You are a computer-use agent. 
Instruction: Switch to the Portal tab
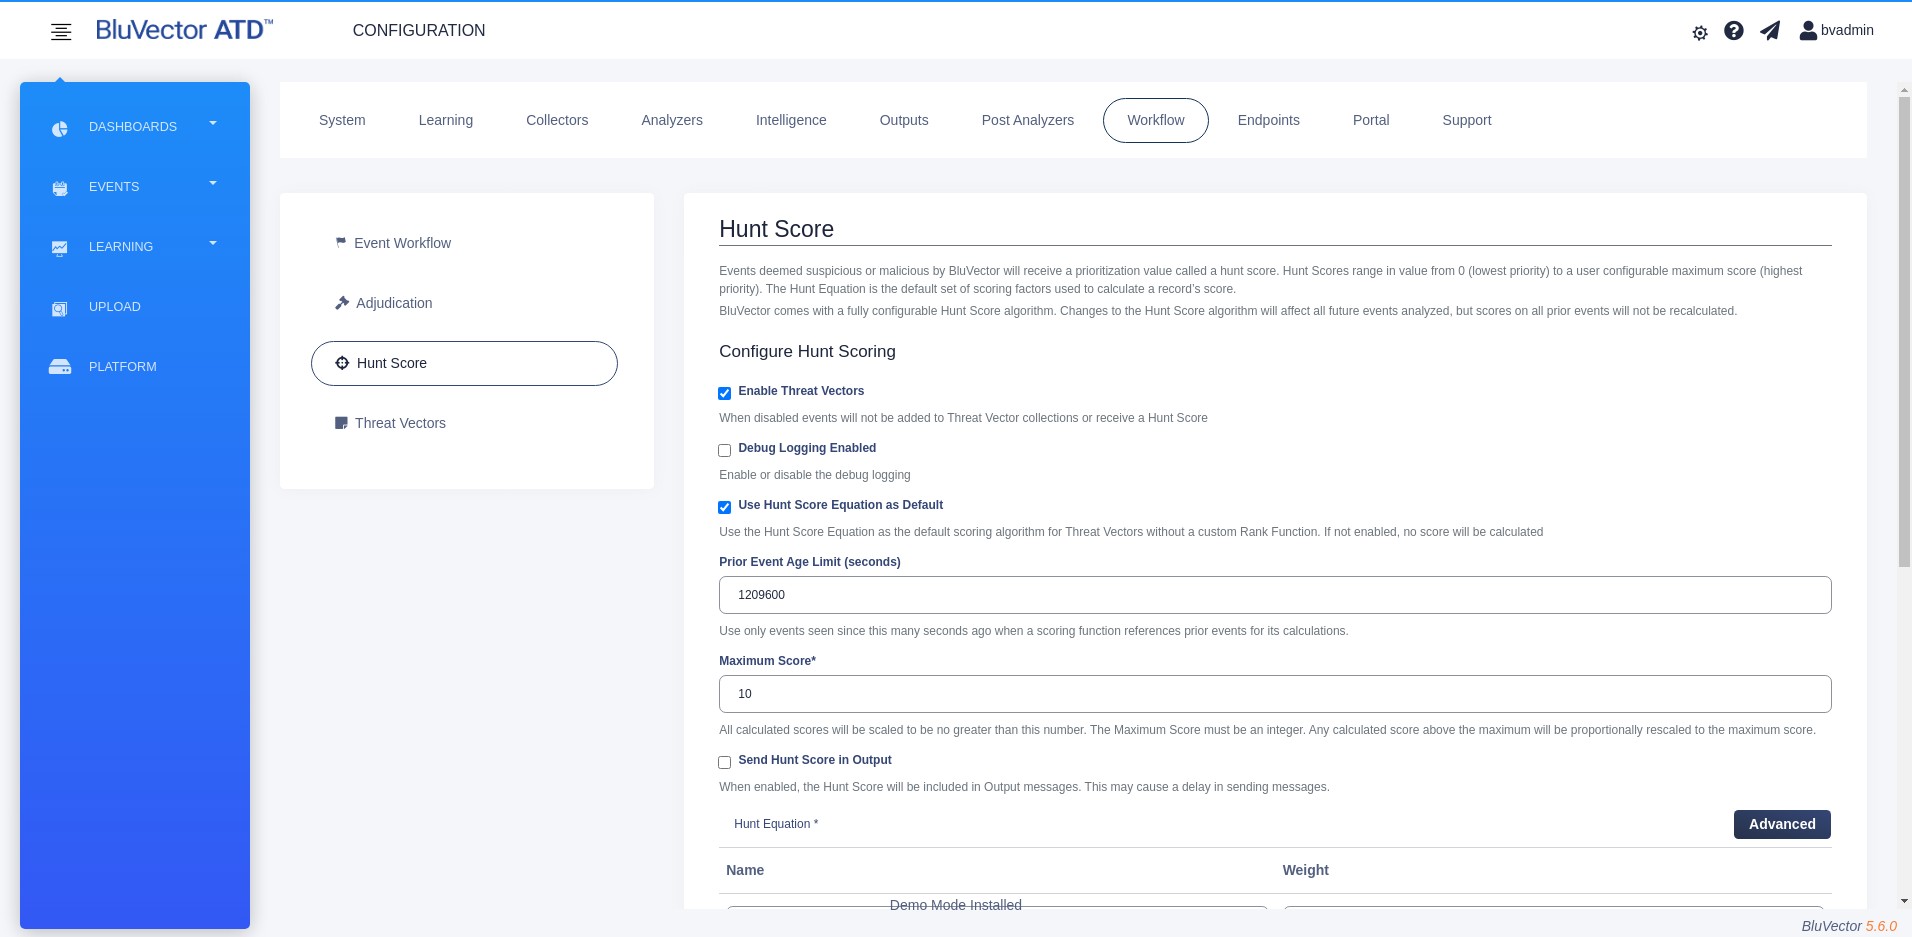pyautogui.click(x=1371, y=120)
